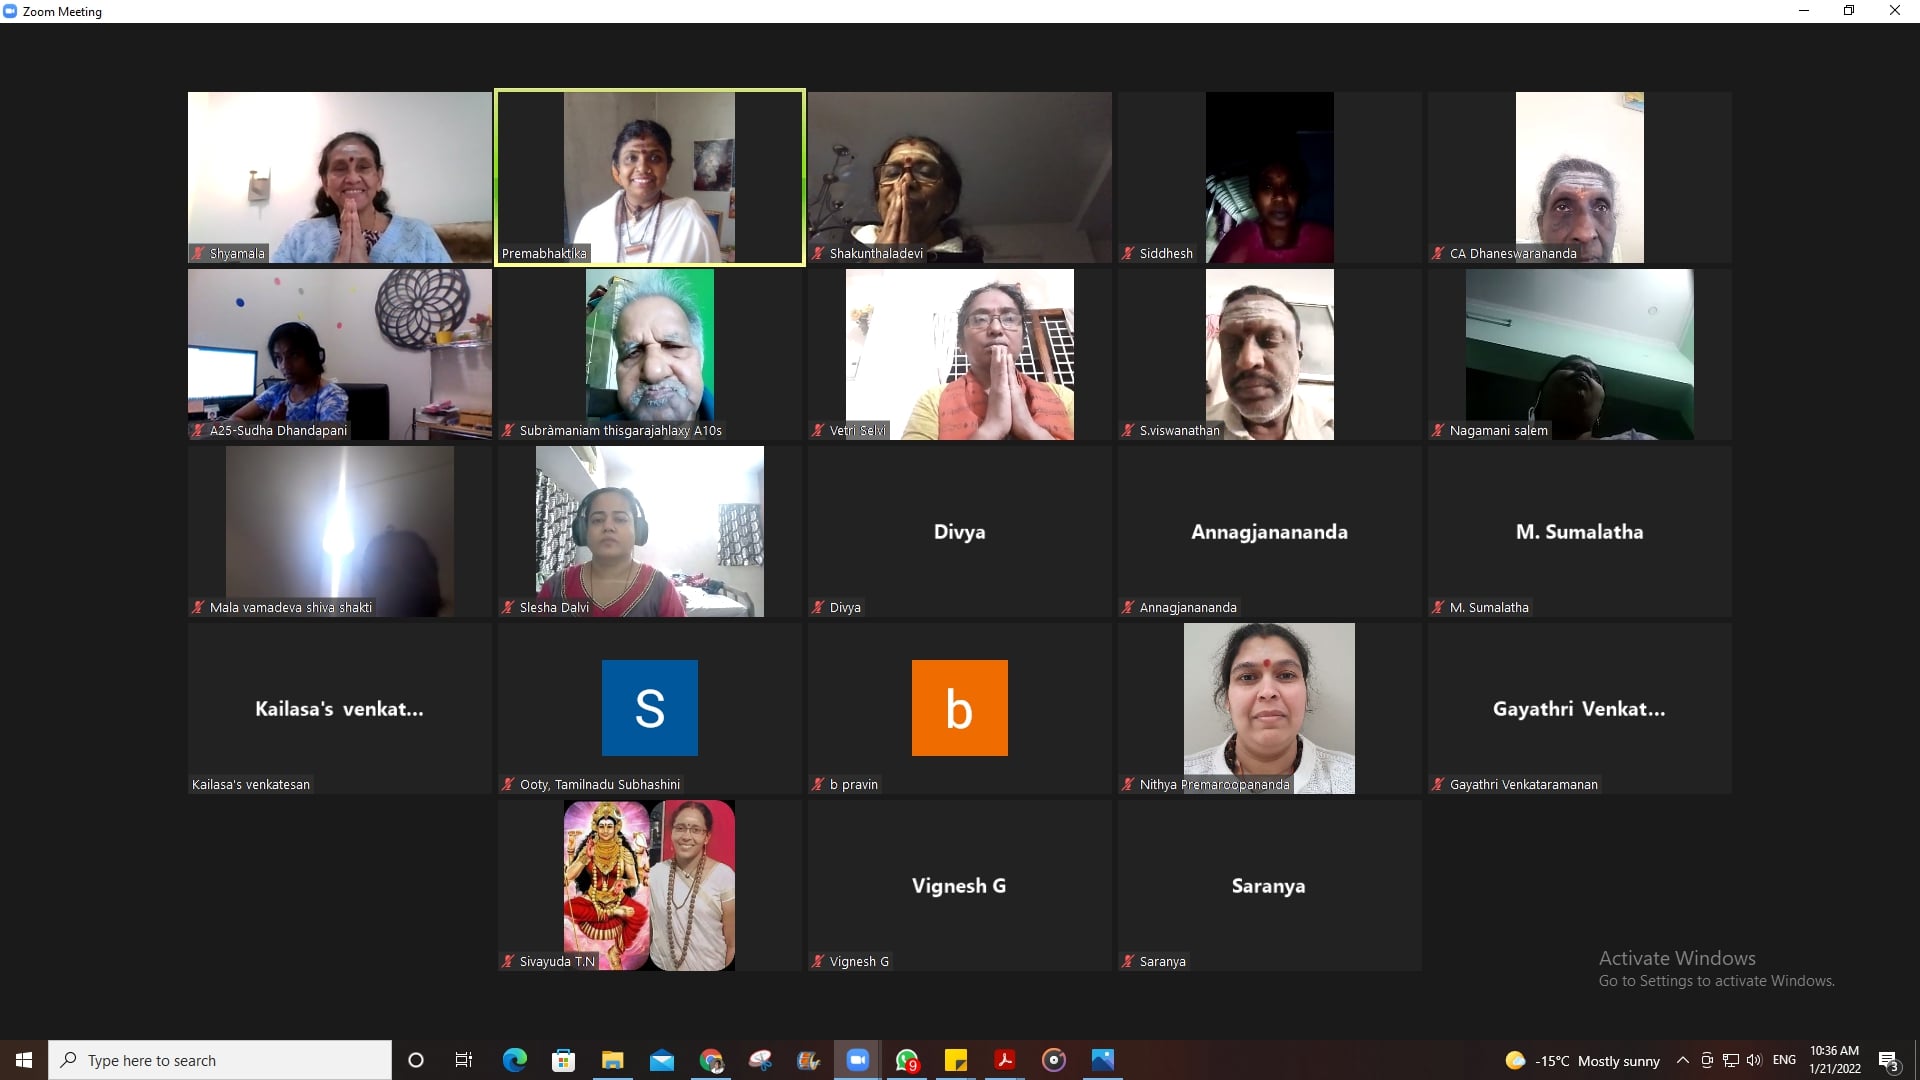Open the Windows Start menu
1920x1080 pixels.
coord(24,1060)
